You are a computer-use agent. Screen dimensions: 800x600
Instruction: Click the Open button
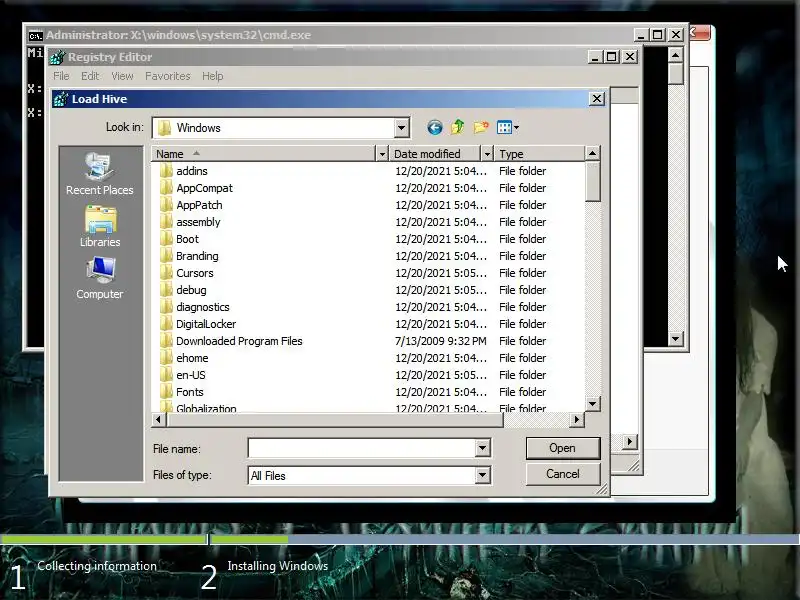(x=563, y=448)
